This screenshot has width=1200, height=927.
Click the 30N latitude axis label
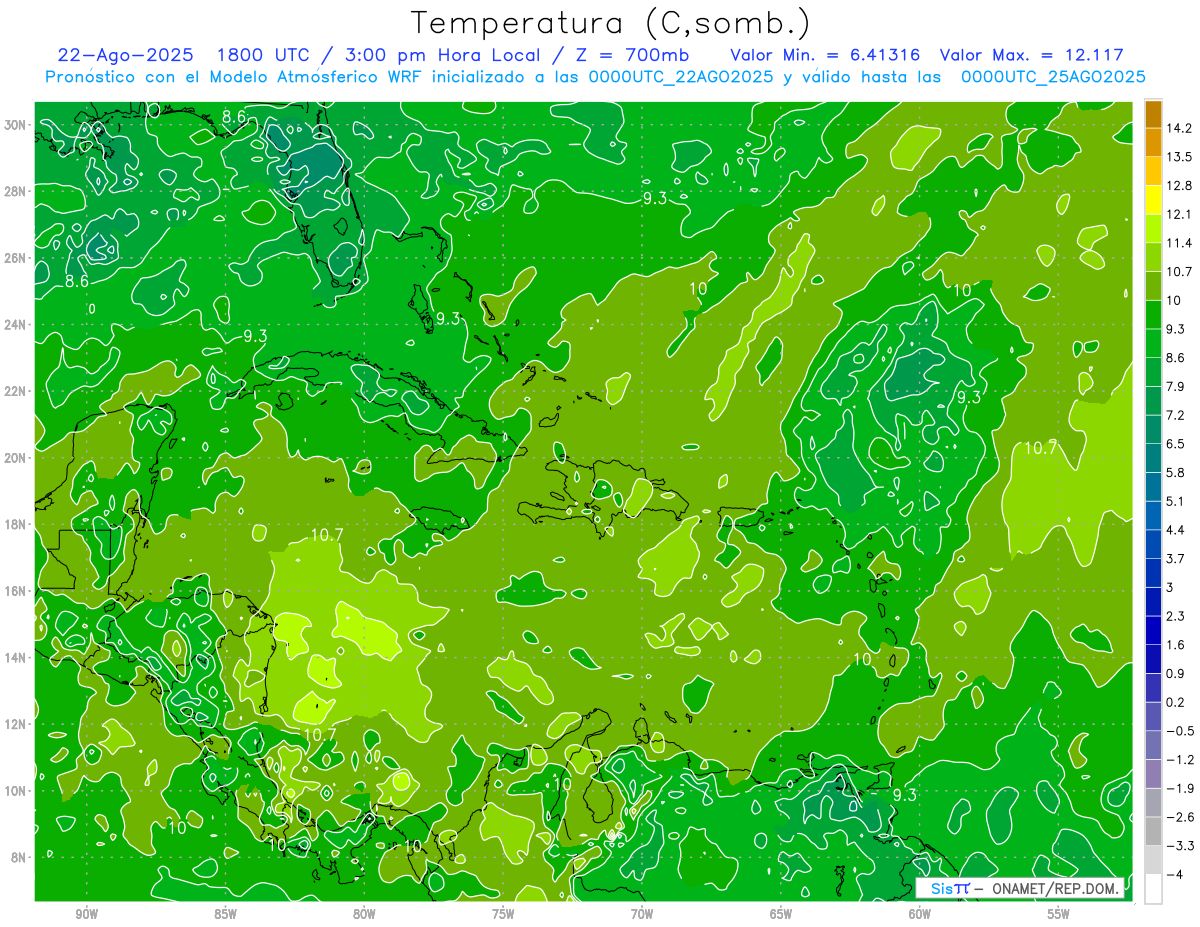[17, 125]
